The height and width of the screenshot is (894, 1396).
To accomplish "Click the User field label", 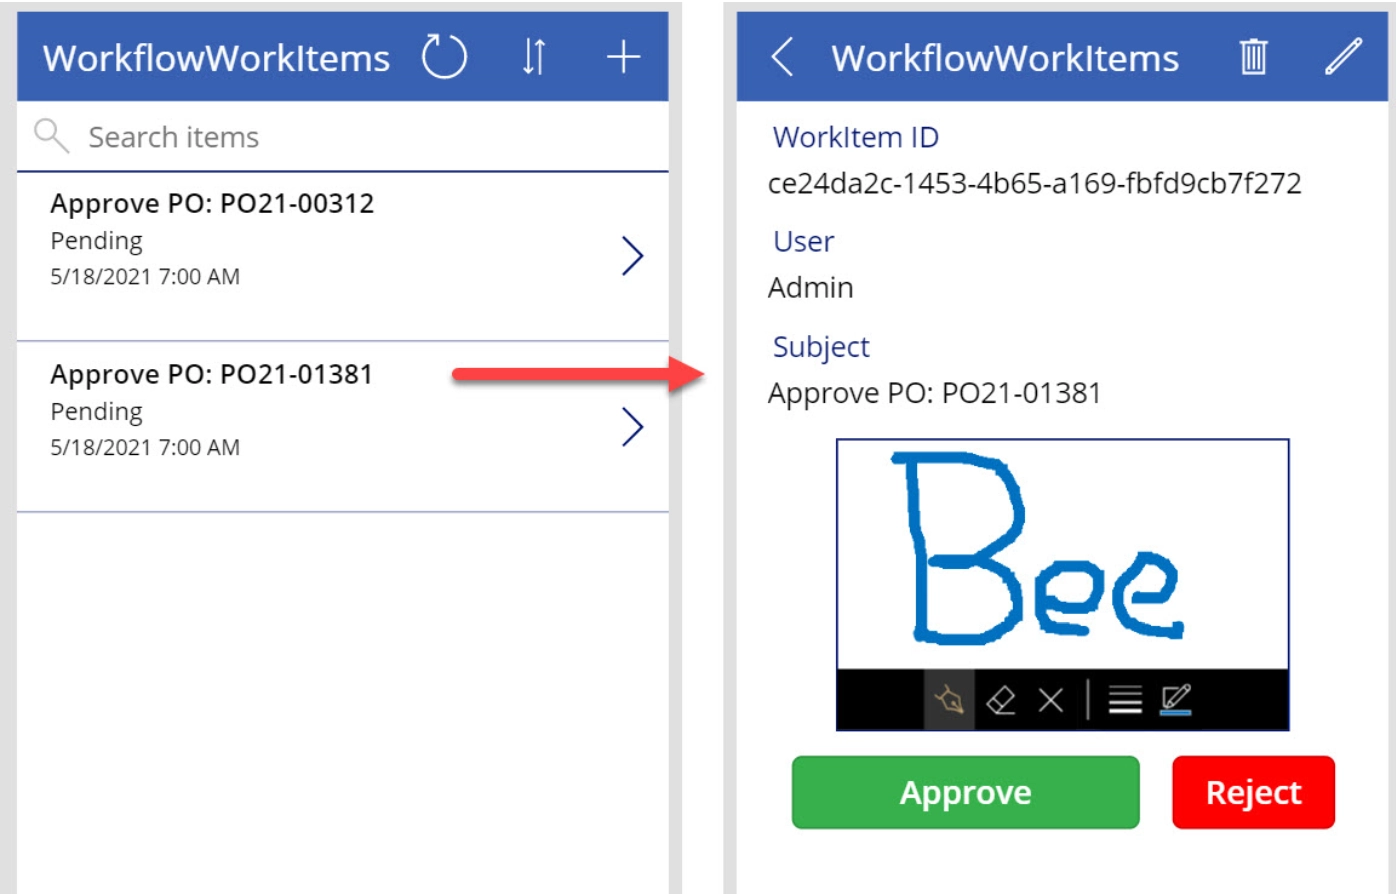I will tap(803, 242).
